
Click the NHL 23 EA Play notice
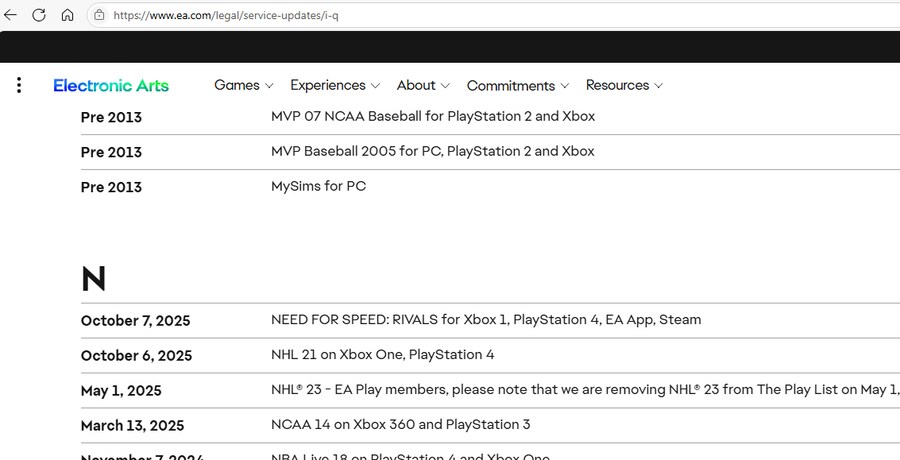point(584,390)
